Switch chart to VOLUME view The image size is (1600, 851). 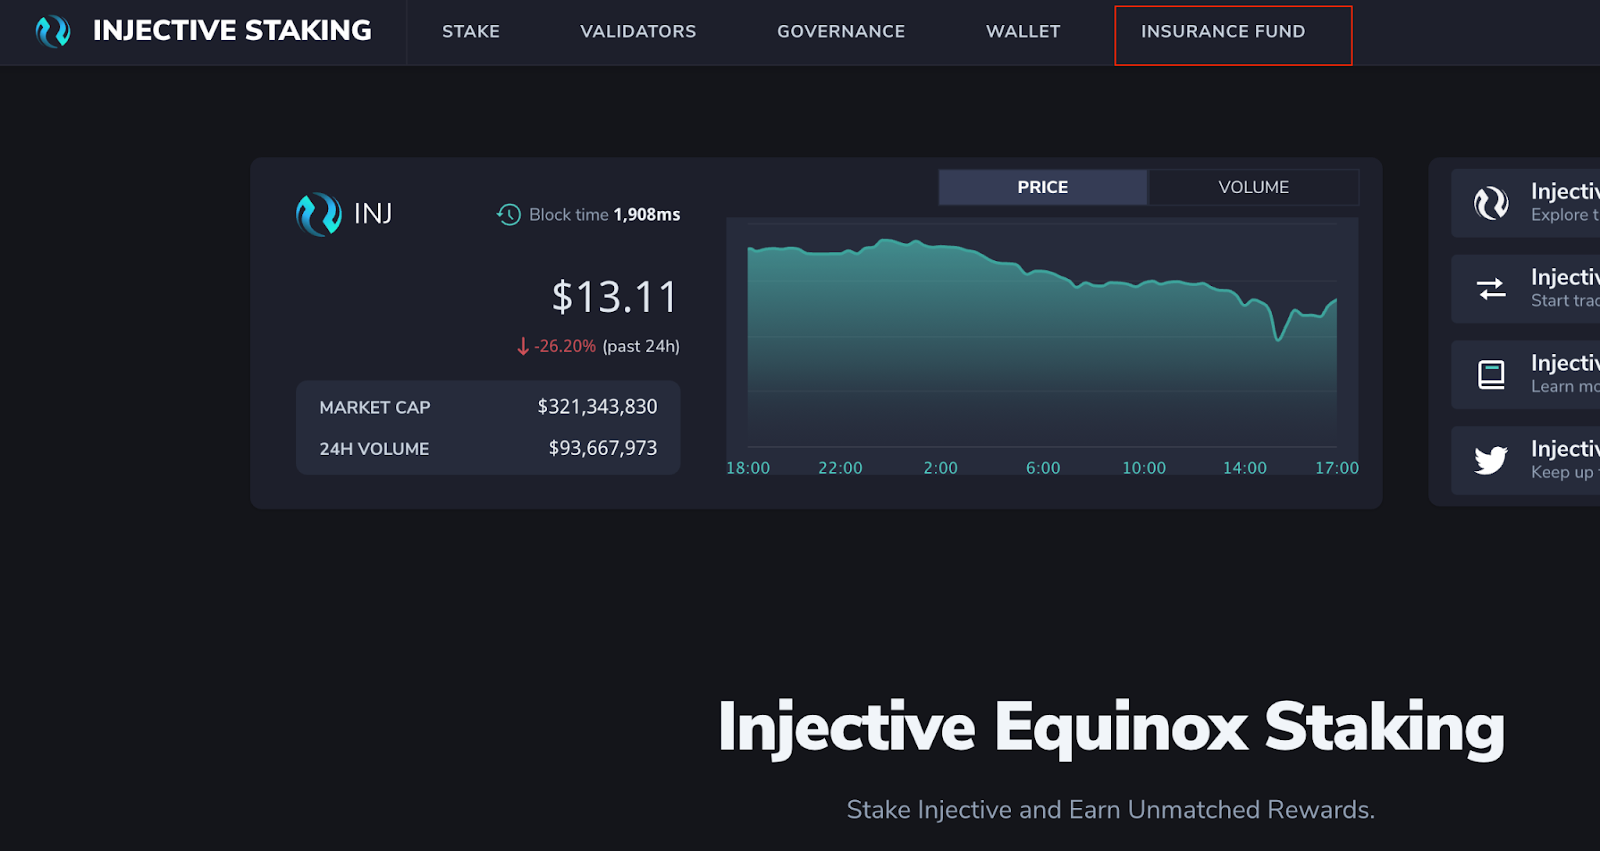(1254, 187)
